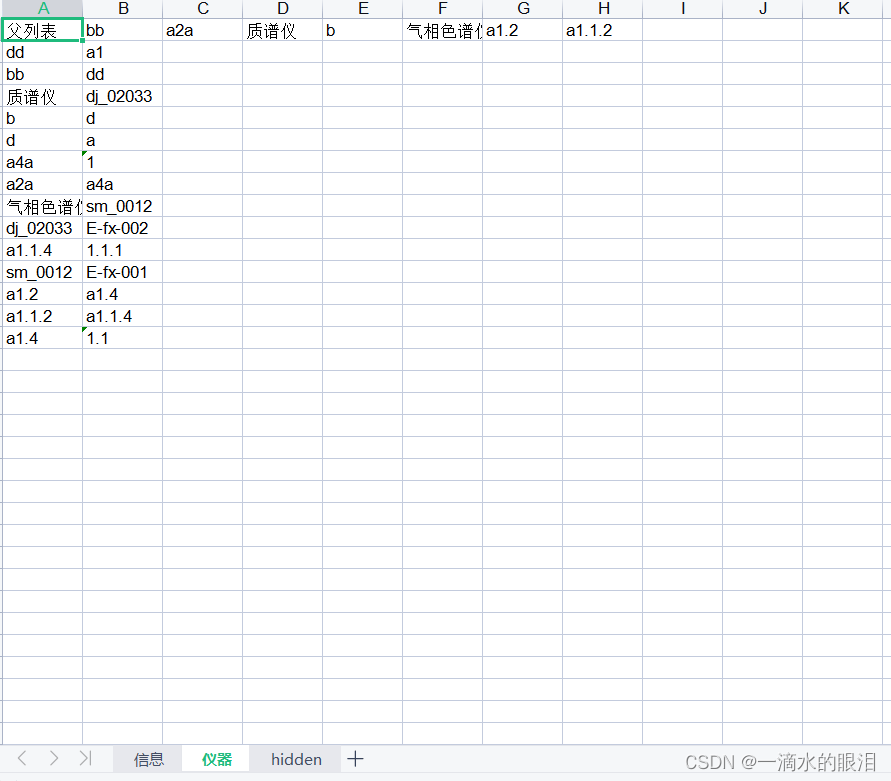Screen dimensions: 891x781
Task: Select cell with value 1.1.1
Action: 122,251
